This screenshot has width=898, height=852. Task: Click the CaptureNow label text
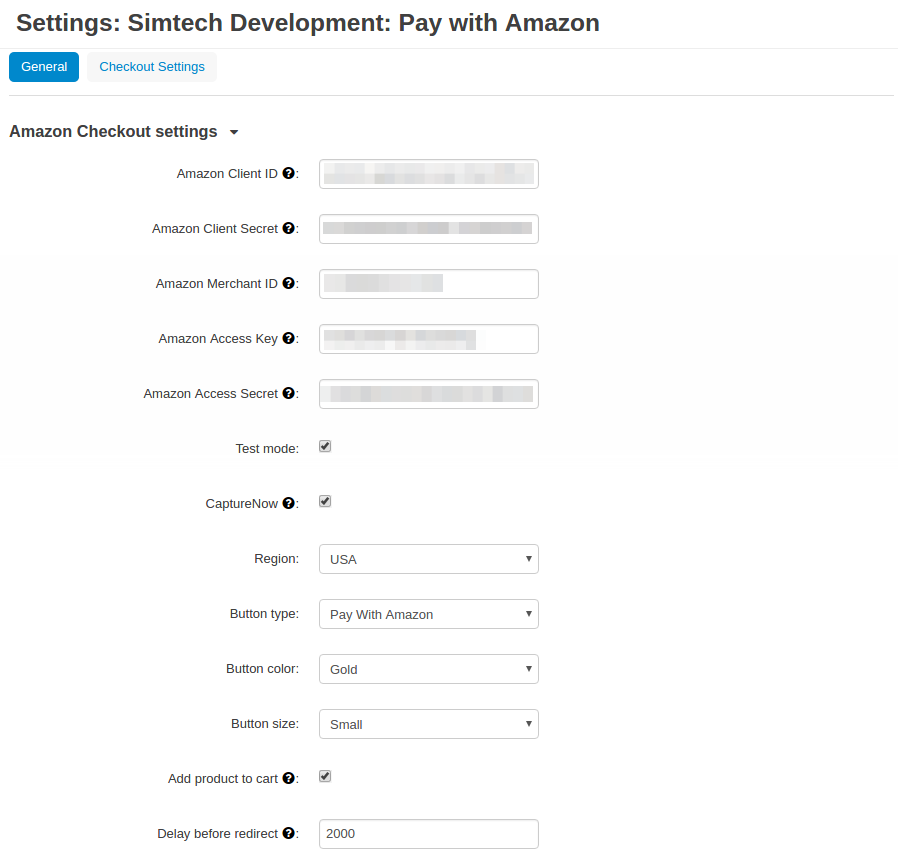pyautogui.click(x=242, y=503)
